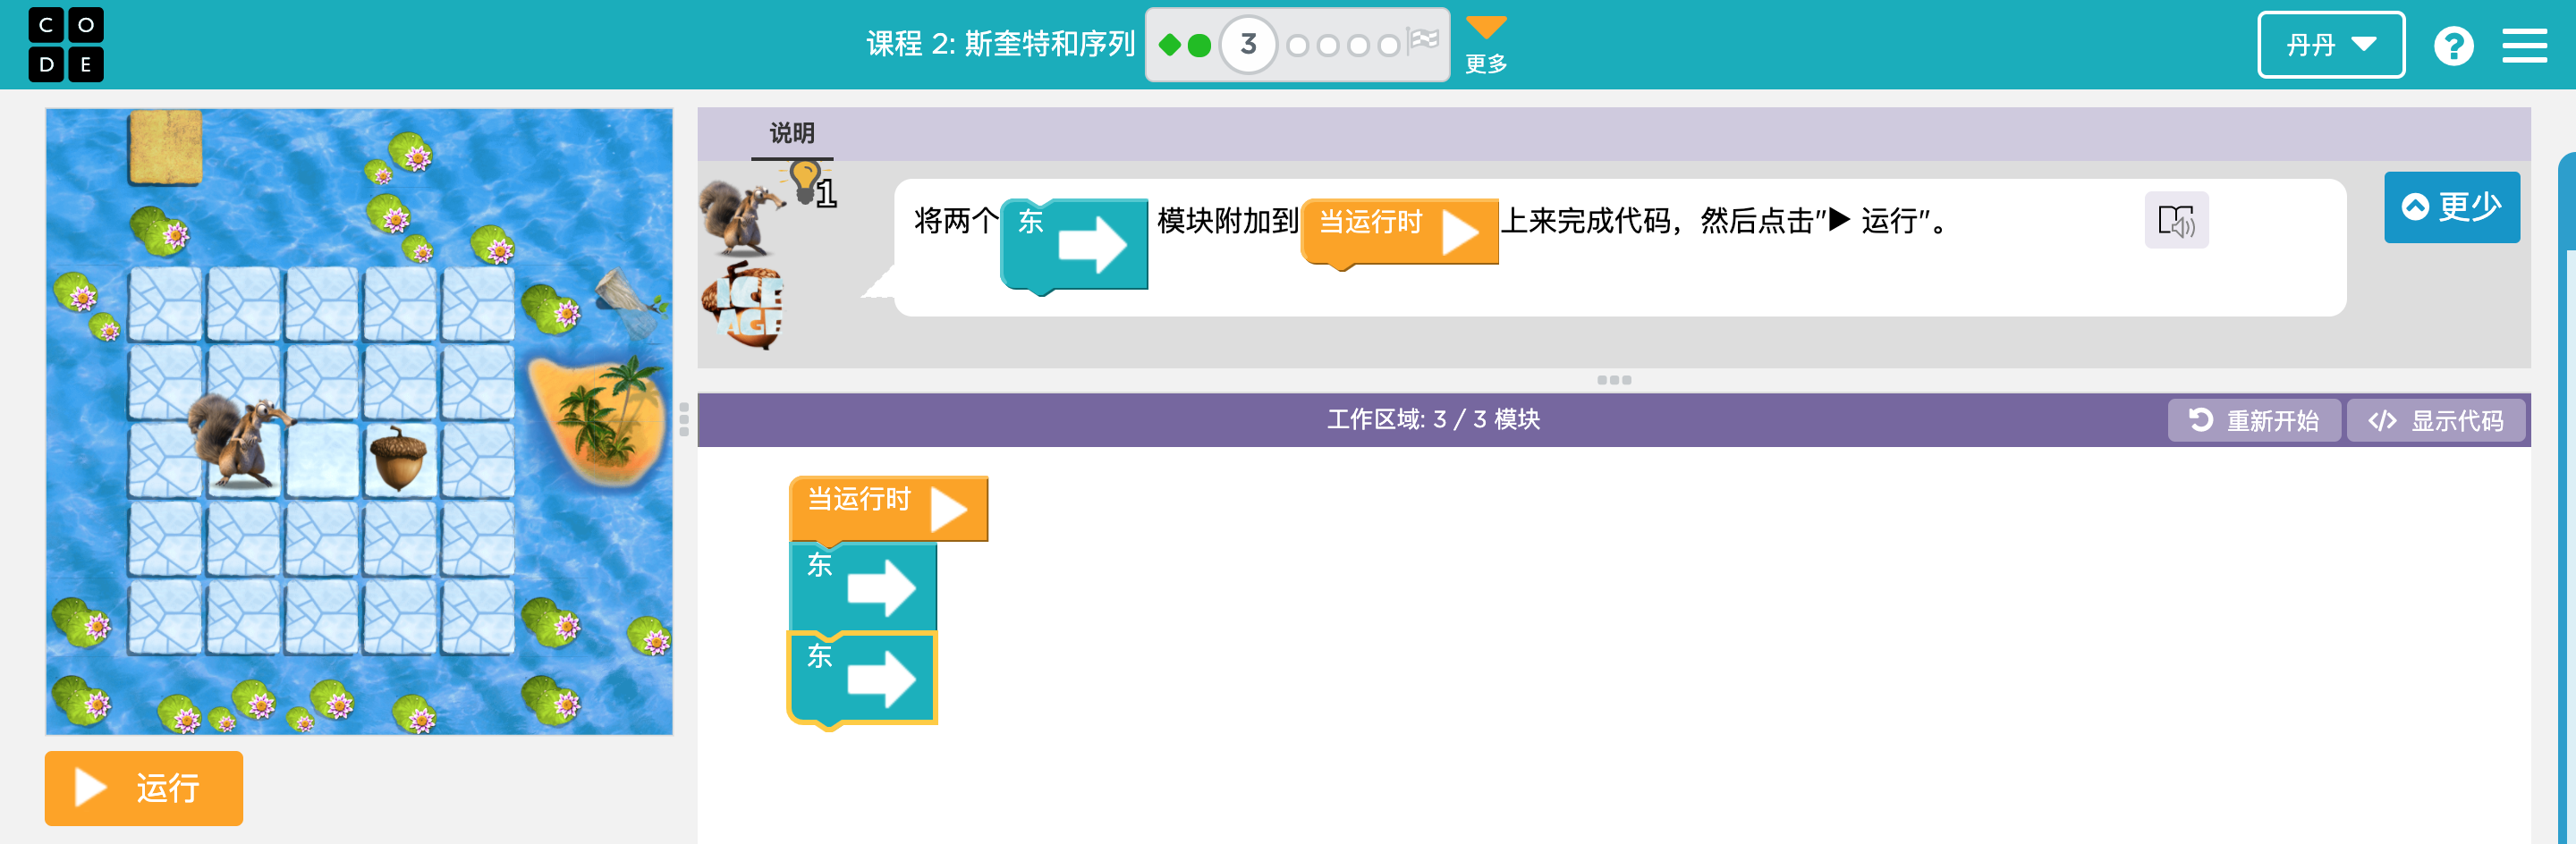Click the 工作区域: 3 / 3 模块 label
Image resolution: width=2576 pixels, height=844 pixels.
[1433, 420]
